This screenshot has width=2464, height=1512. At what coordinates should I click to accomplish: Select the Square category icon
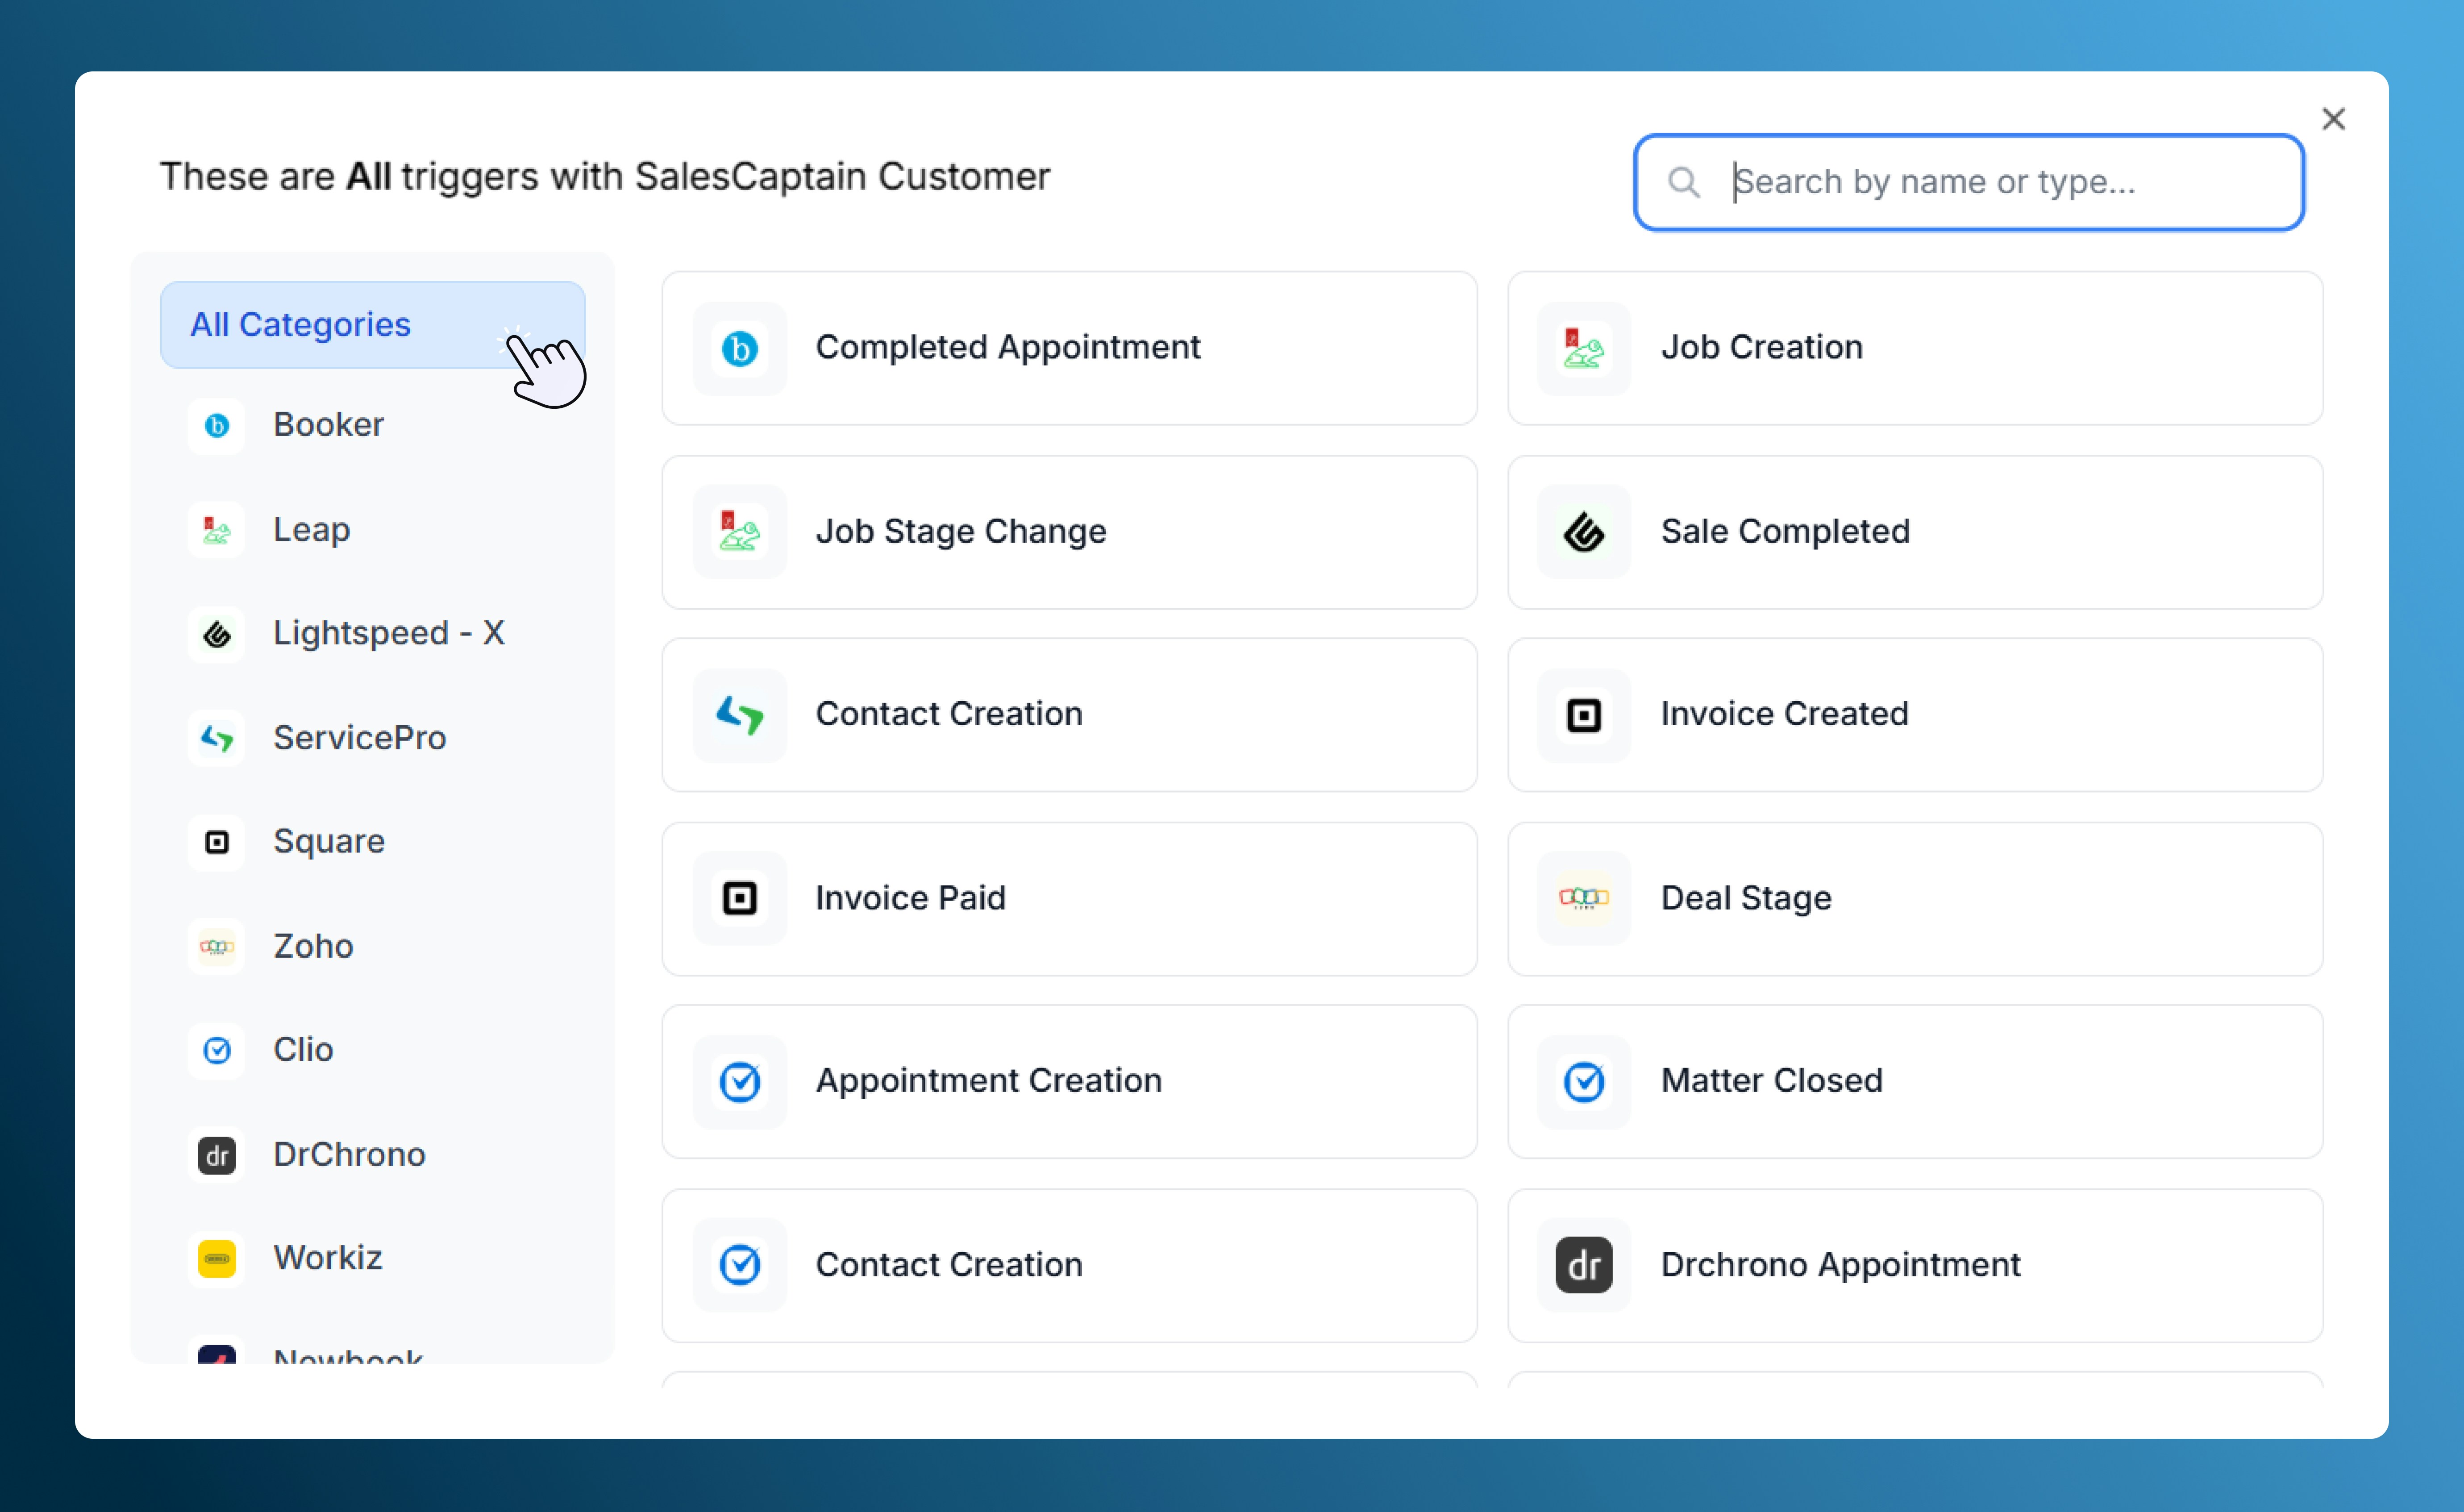click(217, 843)
